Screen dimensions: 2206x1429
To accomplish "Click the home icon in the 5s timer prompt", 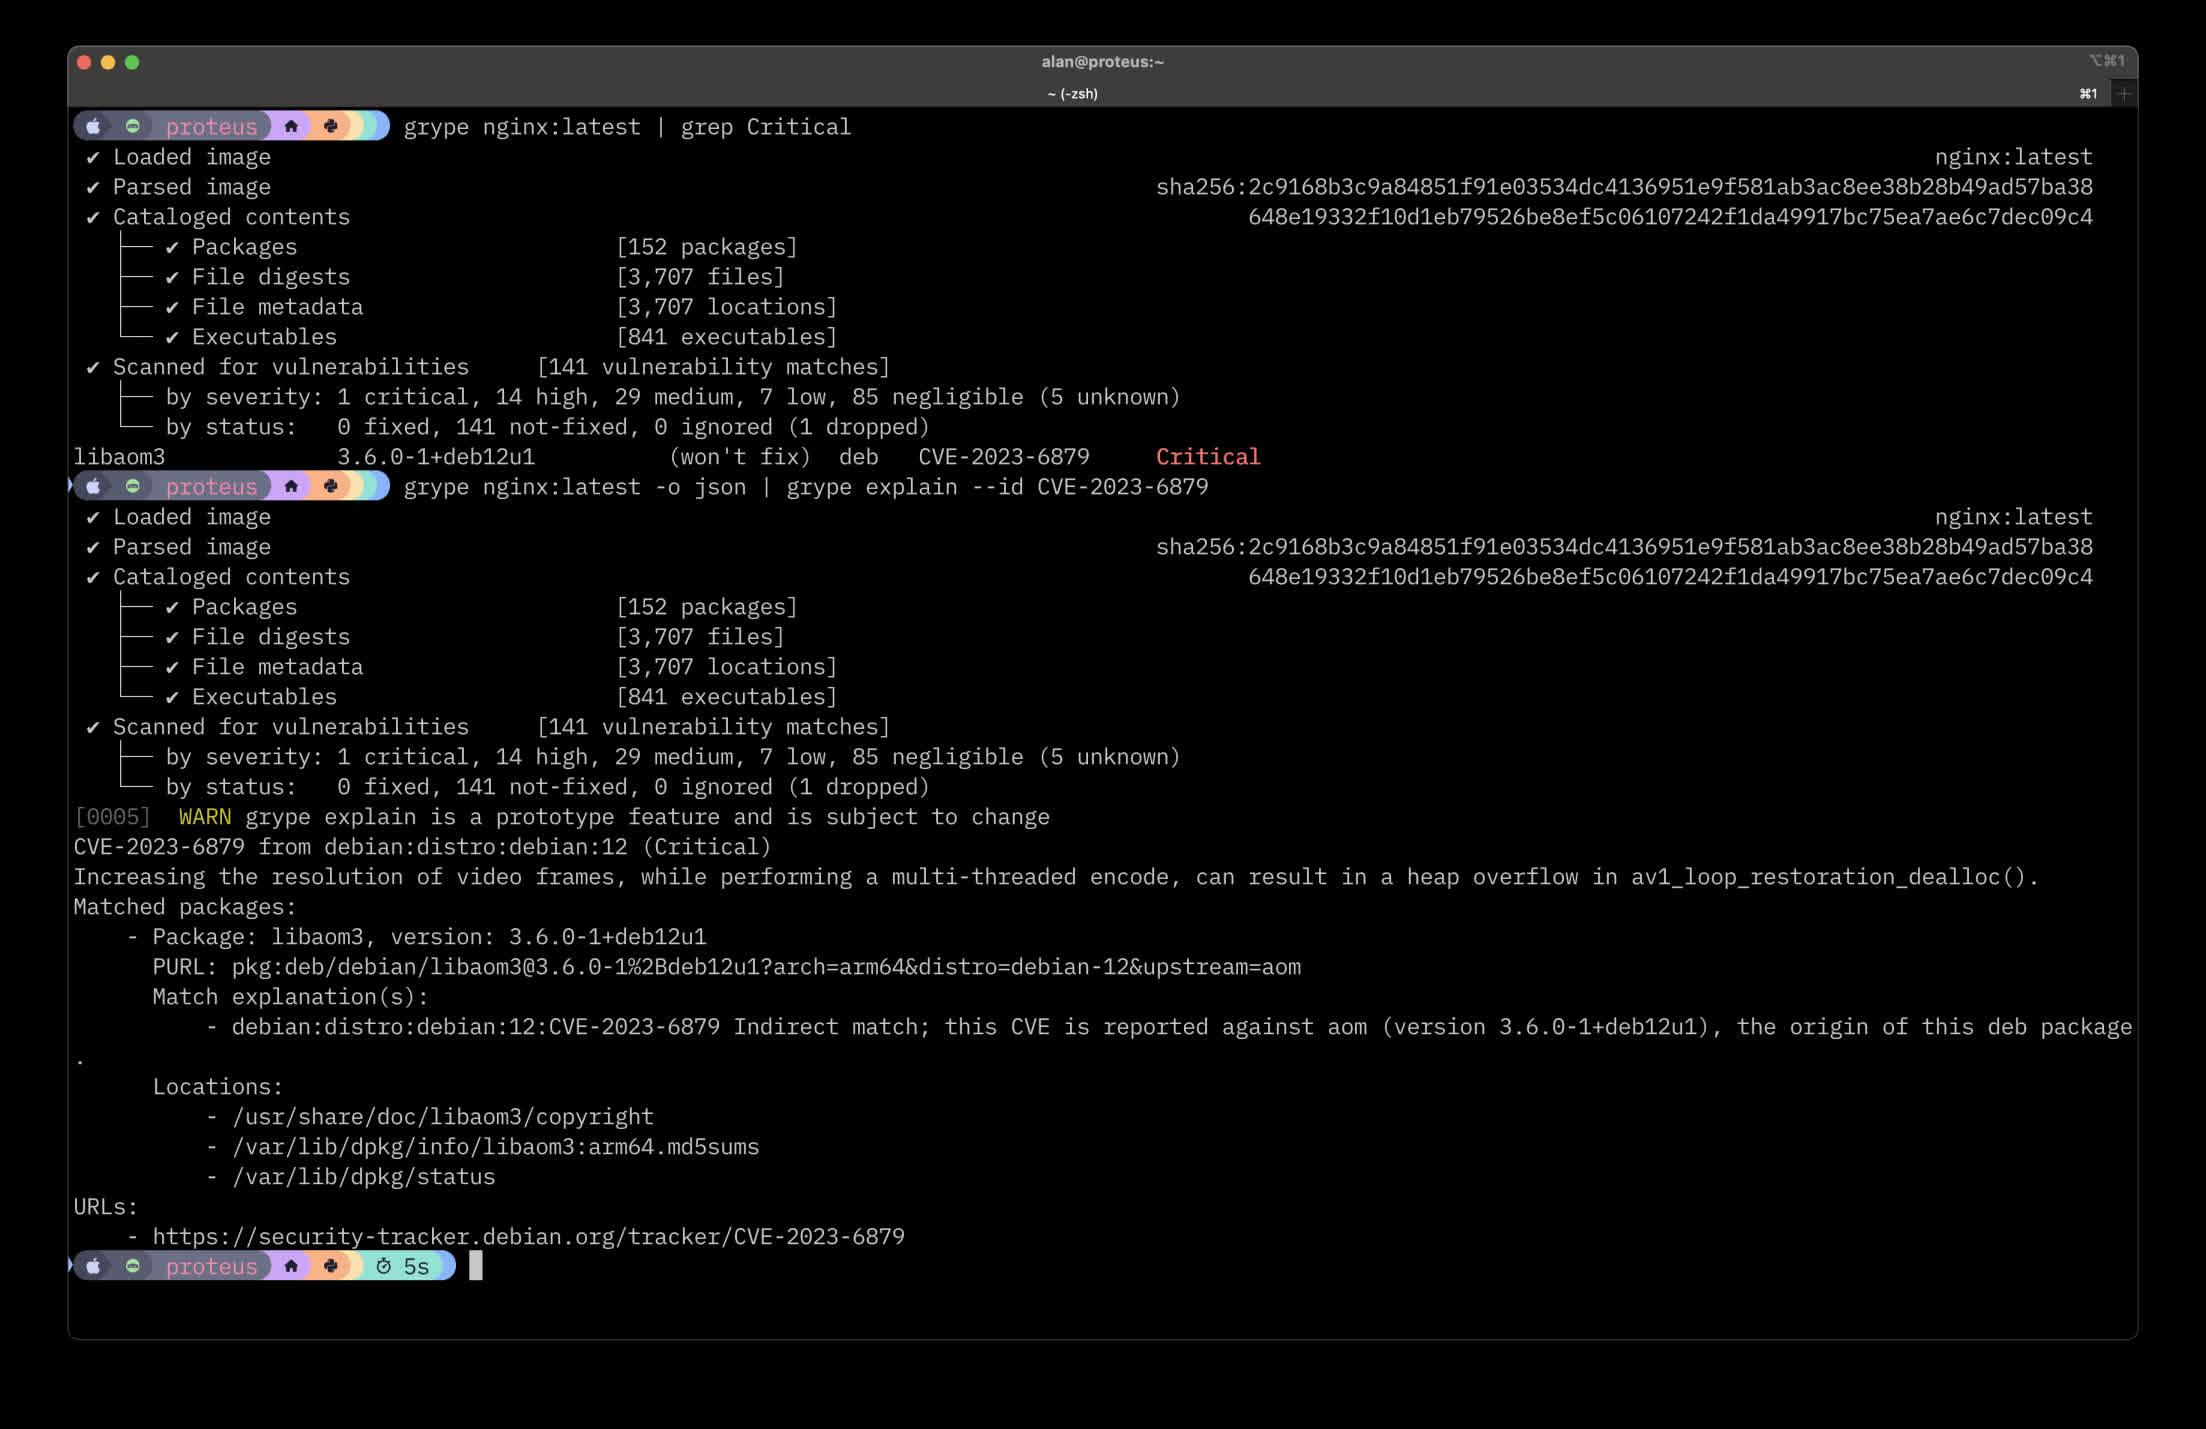I will (x=291, y=1266).
